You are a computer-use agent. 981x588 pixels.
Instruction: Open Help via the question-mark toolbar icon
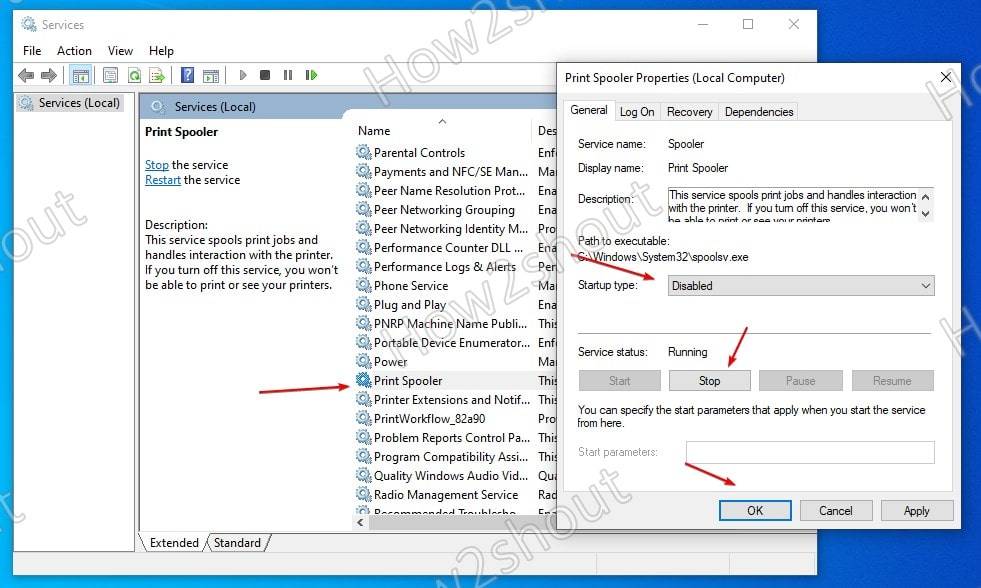pos(187,75)
